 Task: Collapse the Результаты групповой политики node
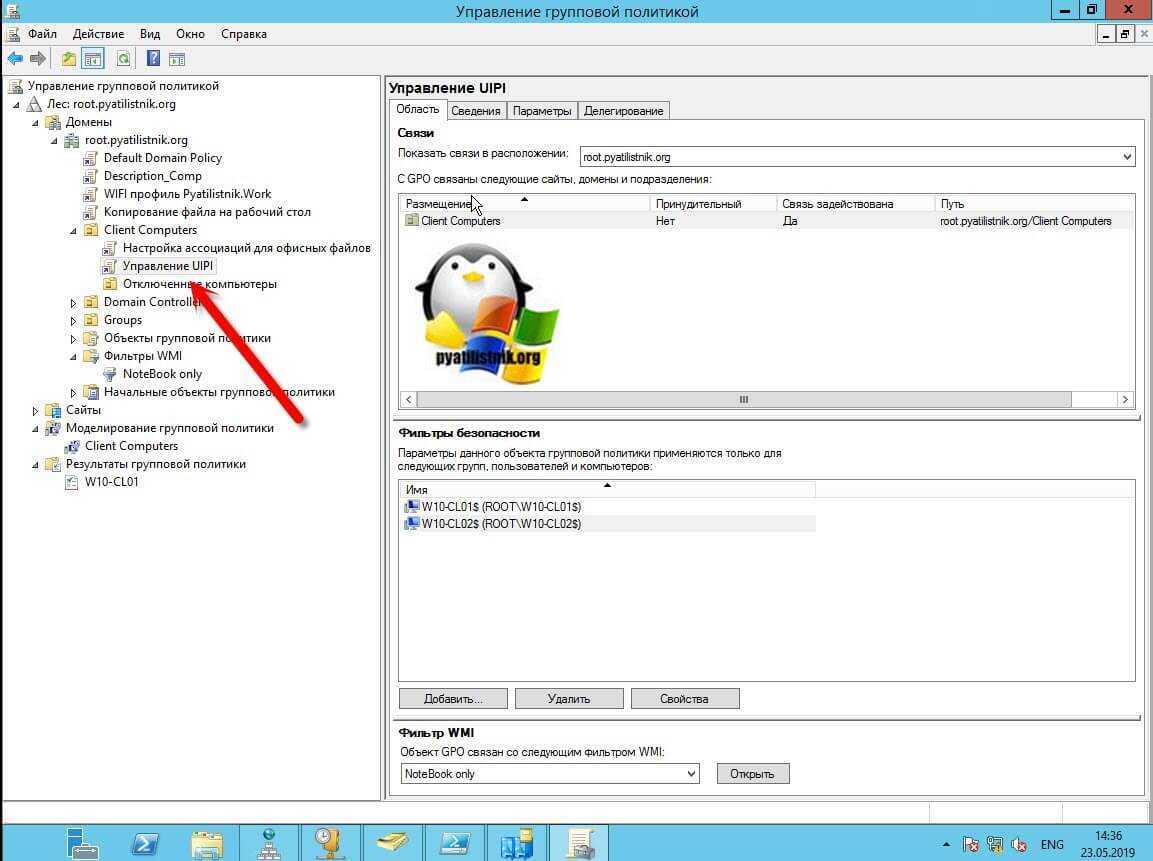click(x=35, y=465)
